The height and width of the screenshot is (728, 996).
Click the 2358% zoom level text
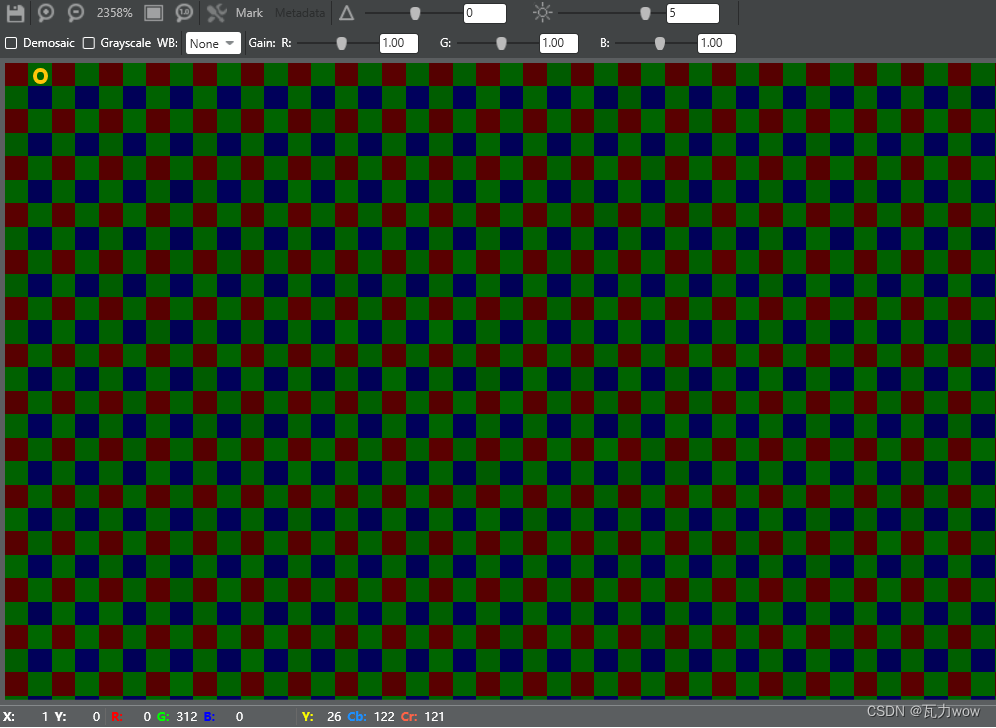coord(114,13)
